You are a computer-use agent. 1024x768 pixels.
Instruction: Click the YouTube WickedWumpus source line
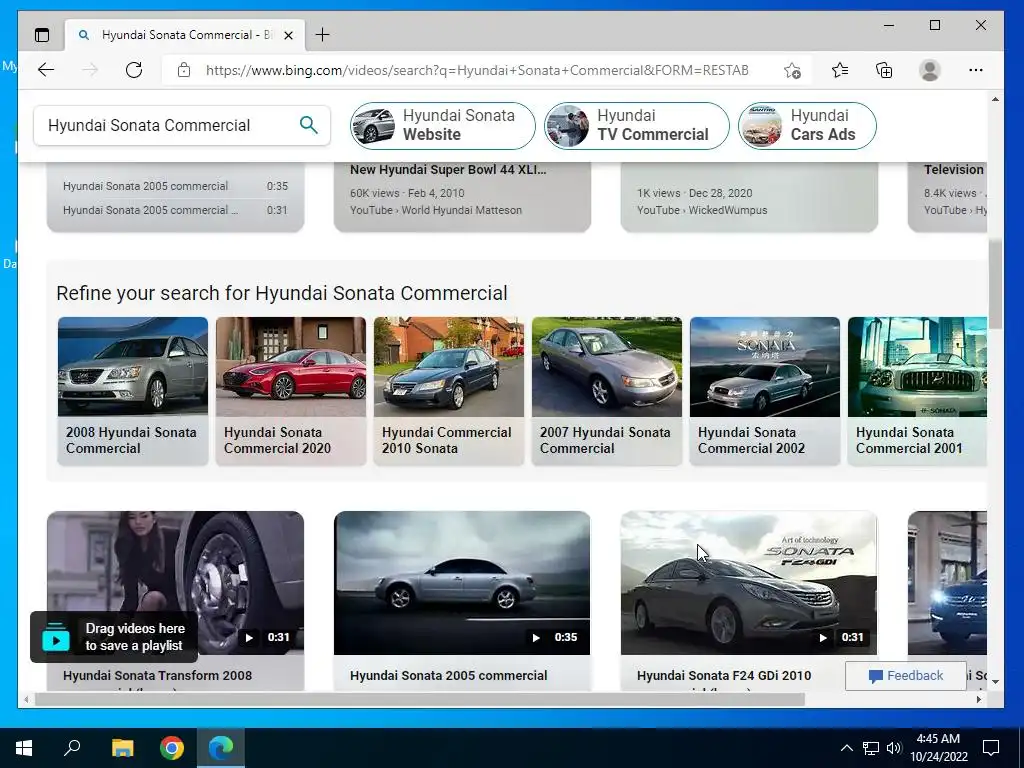tap(702, 210)
